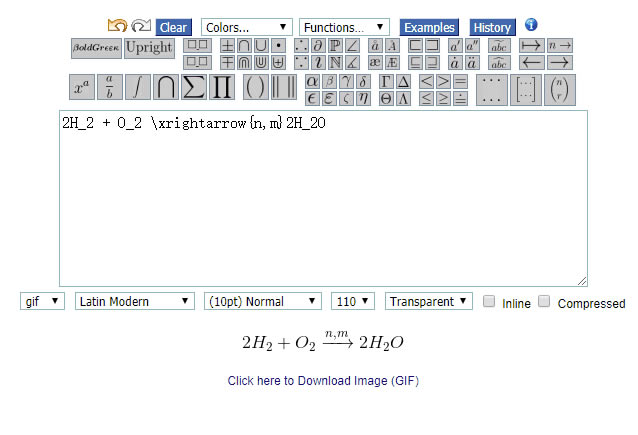Insert the big intersection operator
Viewport: 638px width, 435px height.
(166, 87)
